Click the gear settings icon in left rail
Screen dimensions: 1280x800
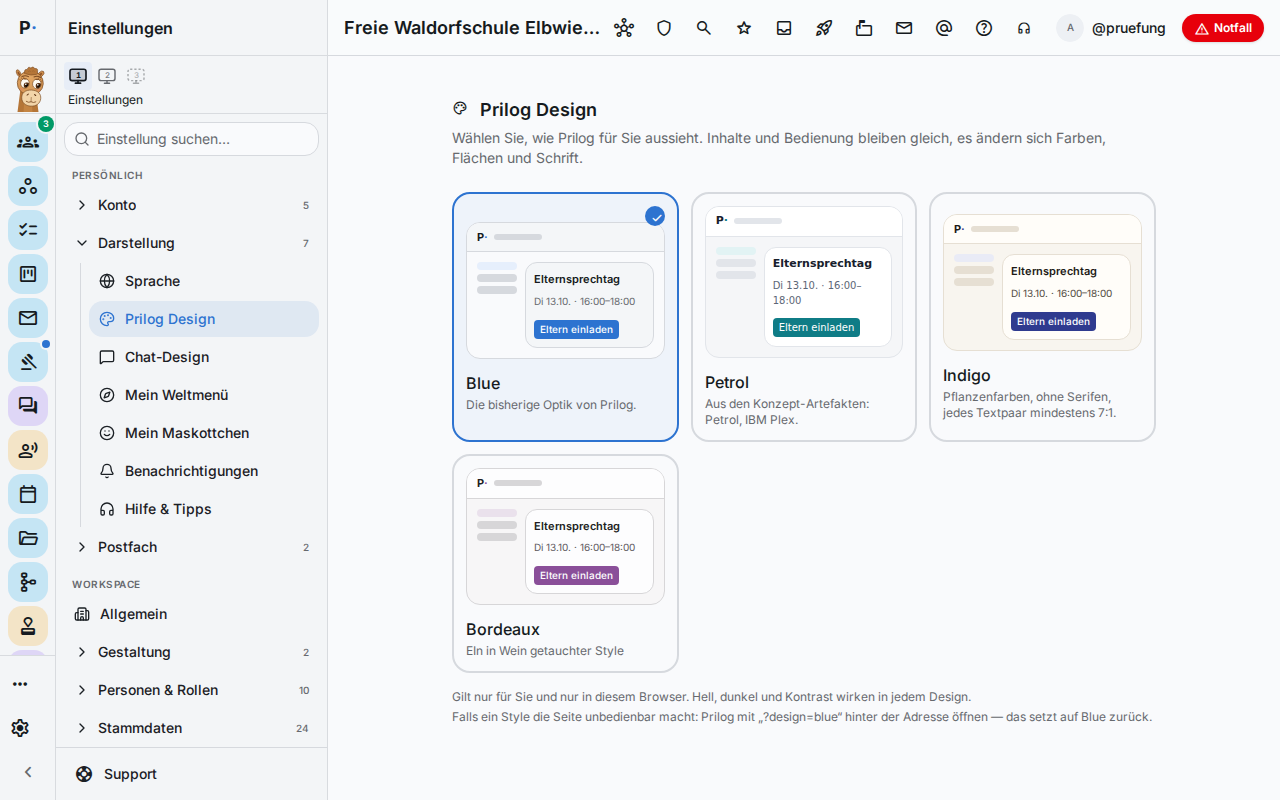point(20,728)
